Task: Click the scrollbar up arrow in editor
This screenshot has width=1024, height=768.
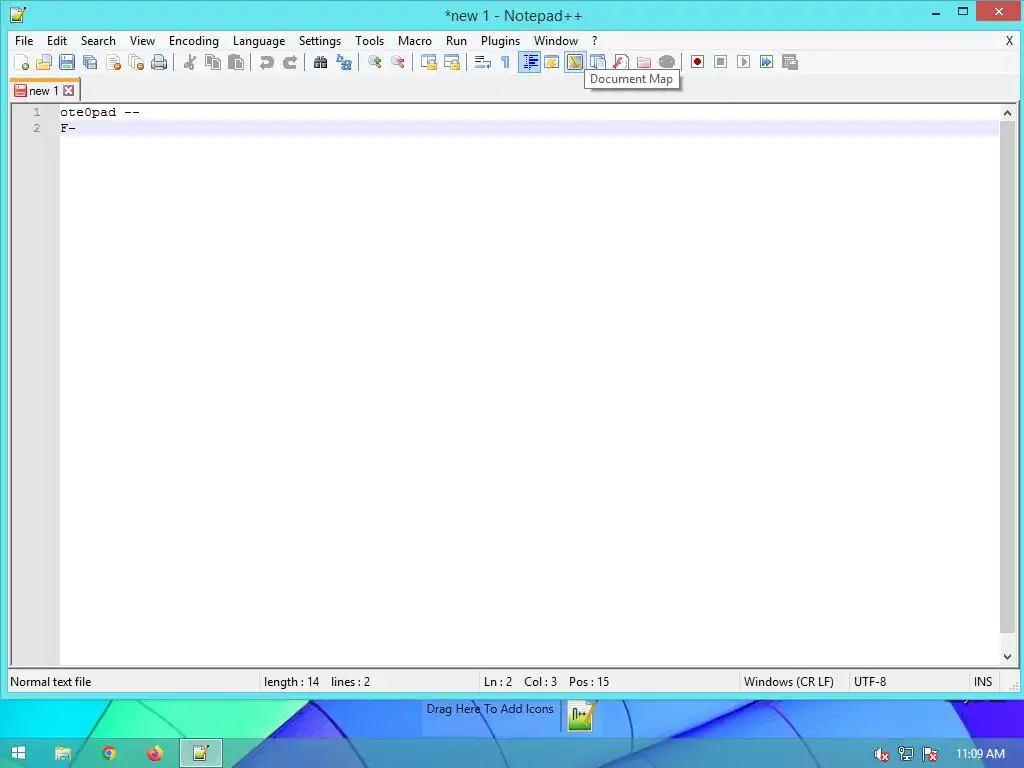Action: point(1007,113)
